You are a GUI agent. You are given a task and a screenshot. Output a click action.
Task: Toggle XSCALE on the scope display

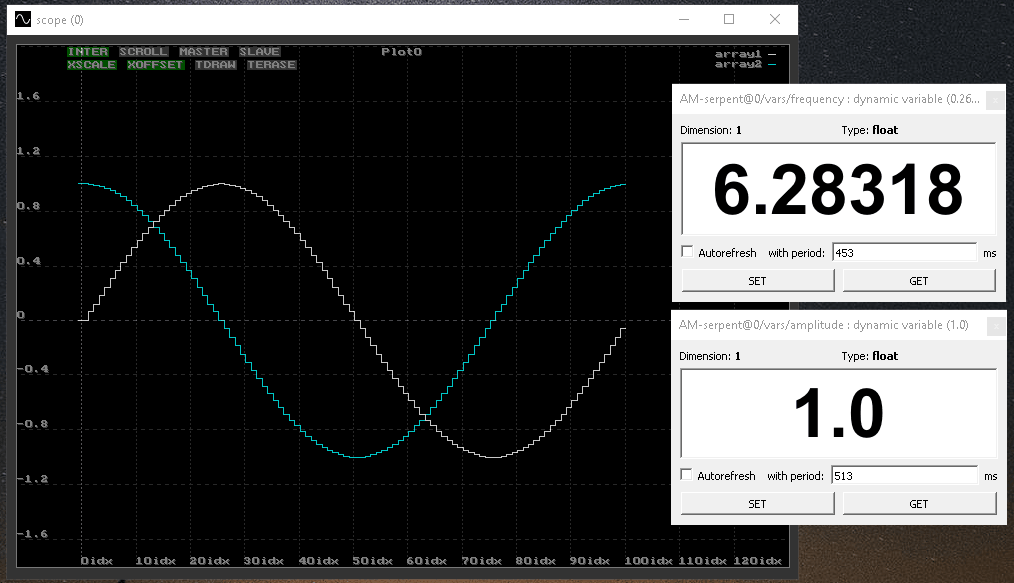91,64
